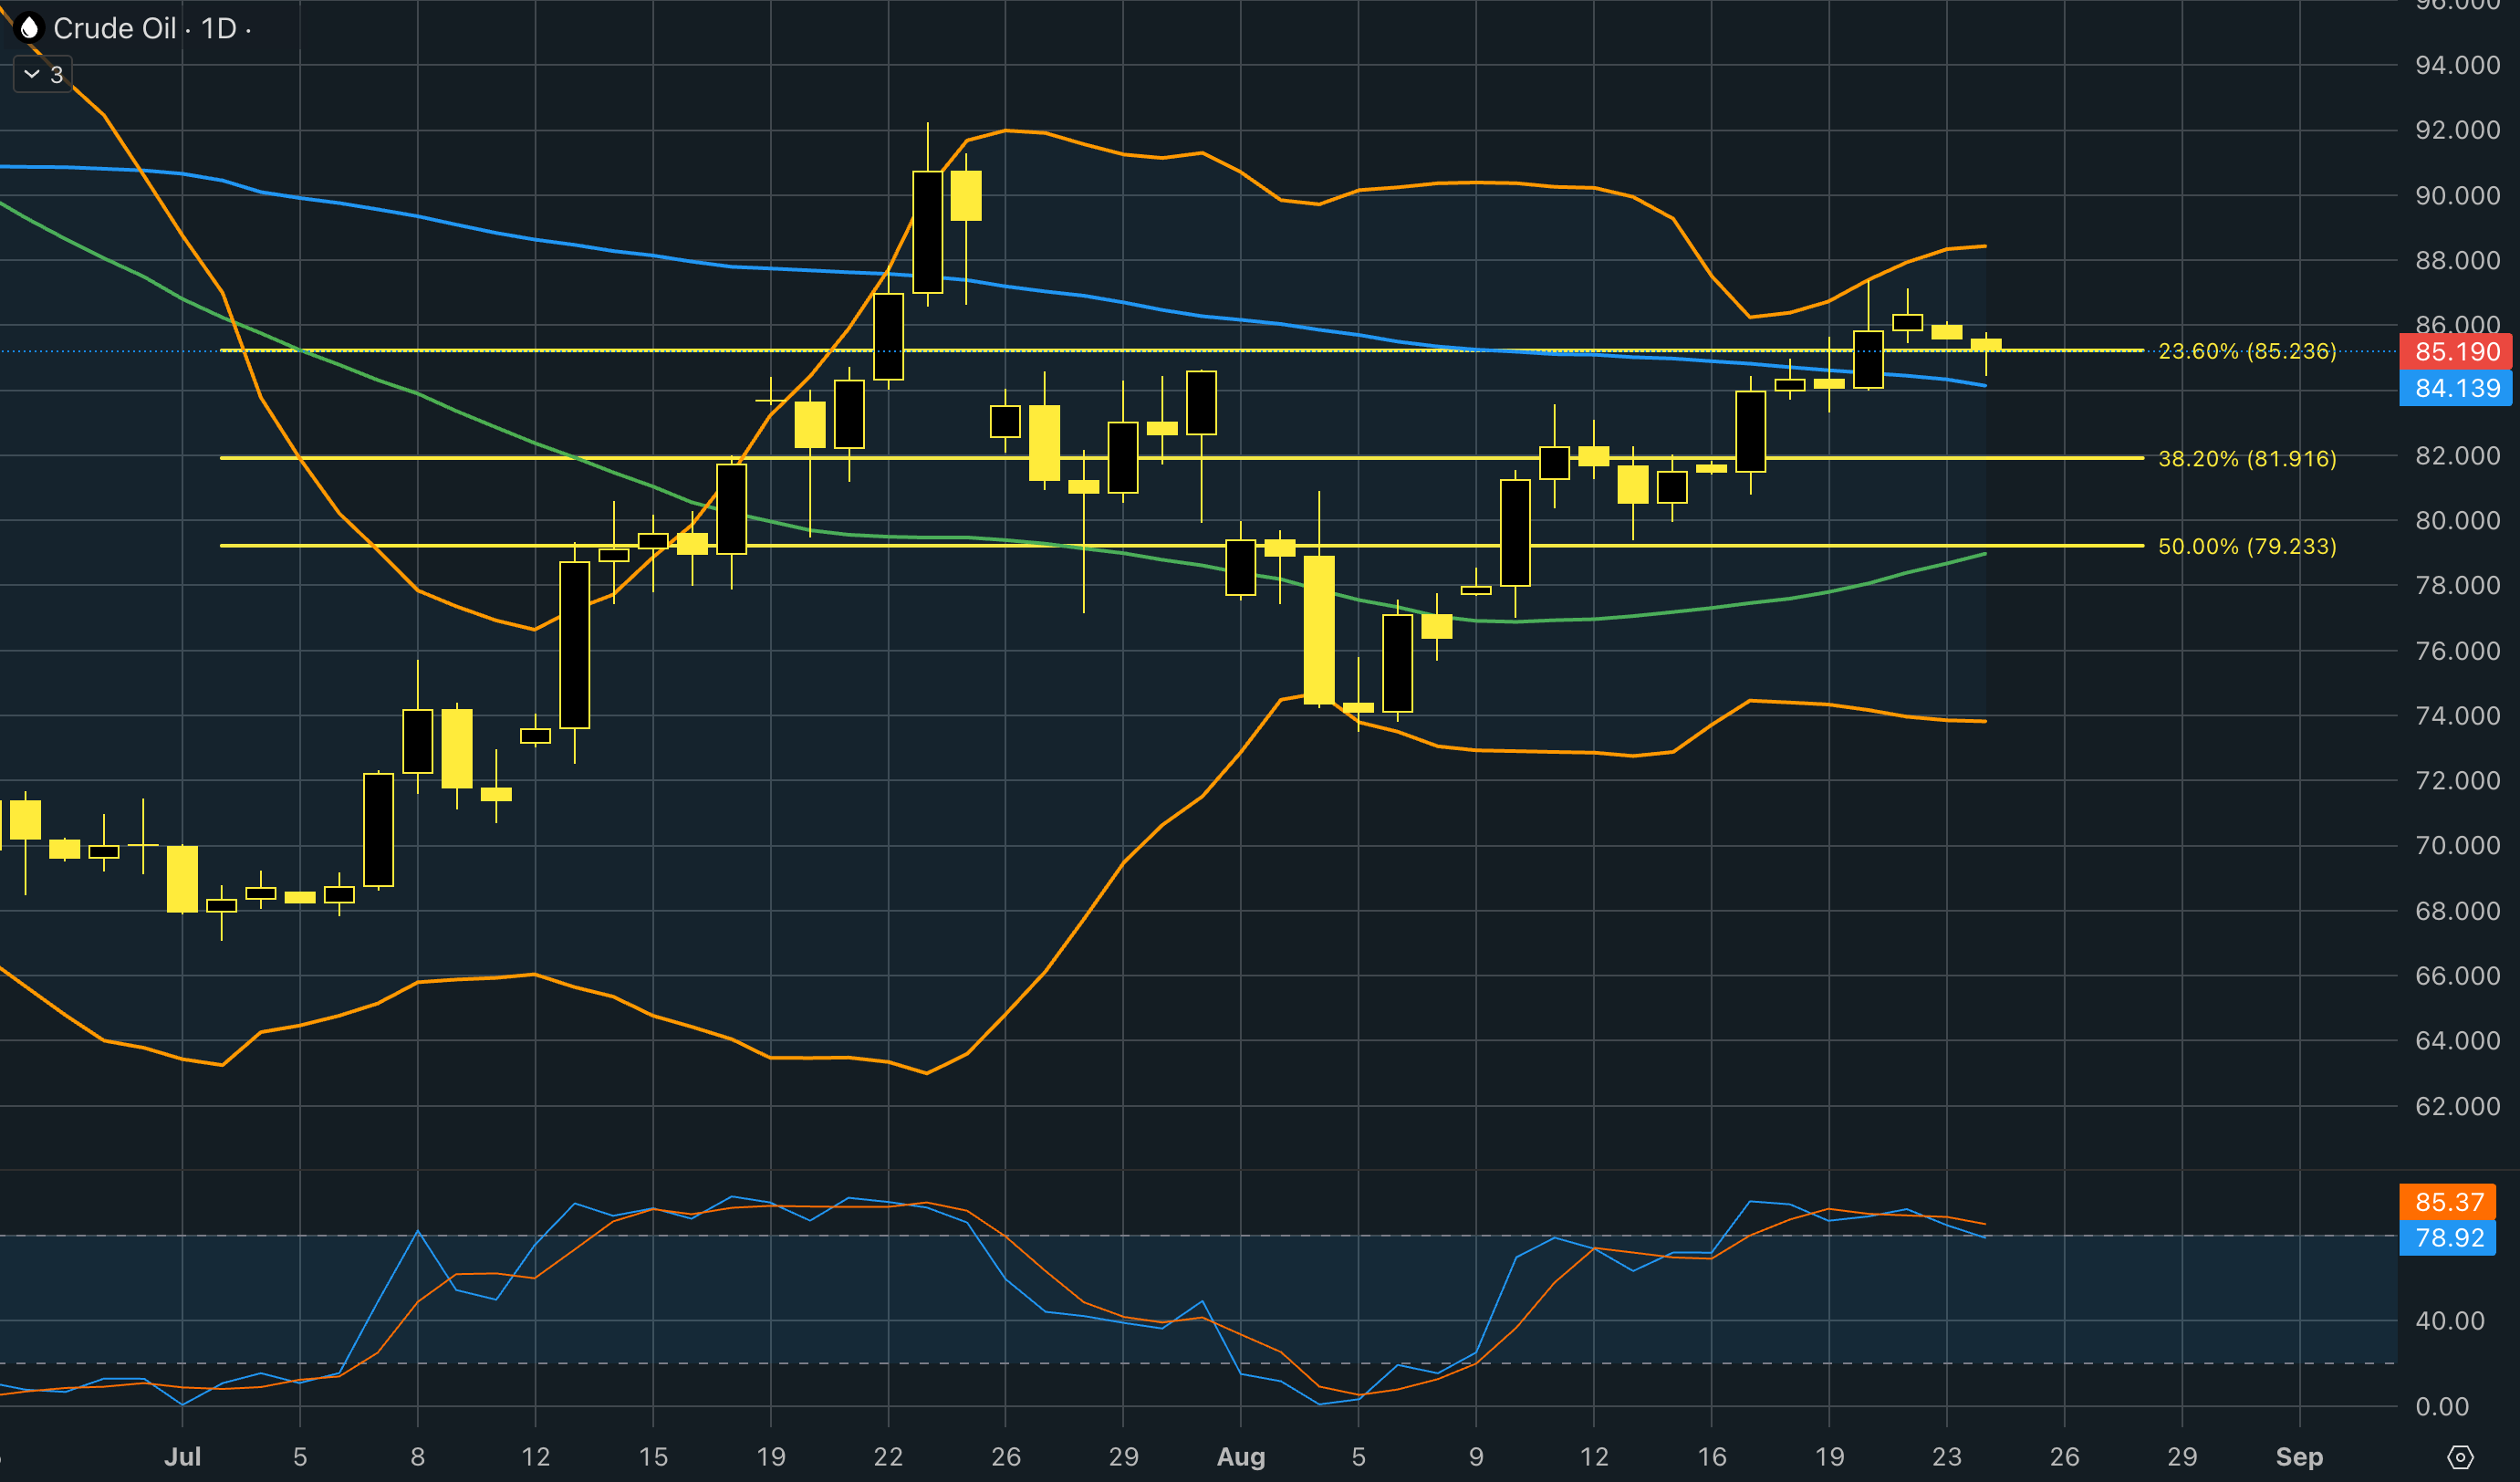2520x1482 pixels.
Task: Click the 92.000 price axis label
Action: (x=2457, y=130)
